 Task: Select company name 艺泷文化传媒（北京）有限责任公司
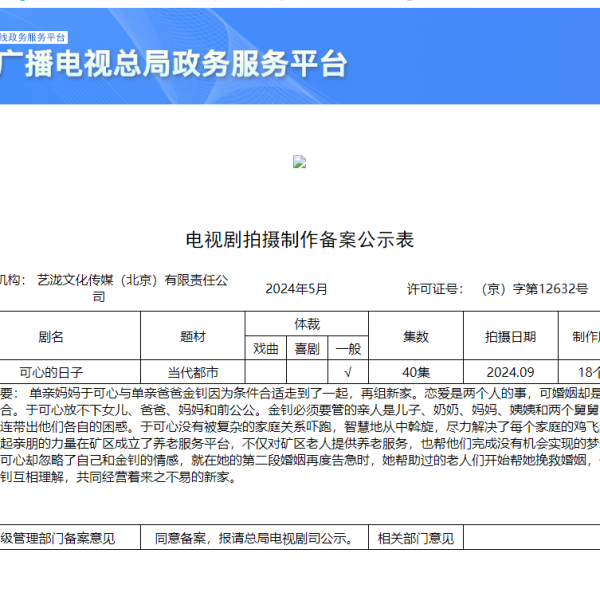pos(132,288)
